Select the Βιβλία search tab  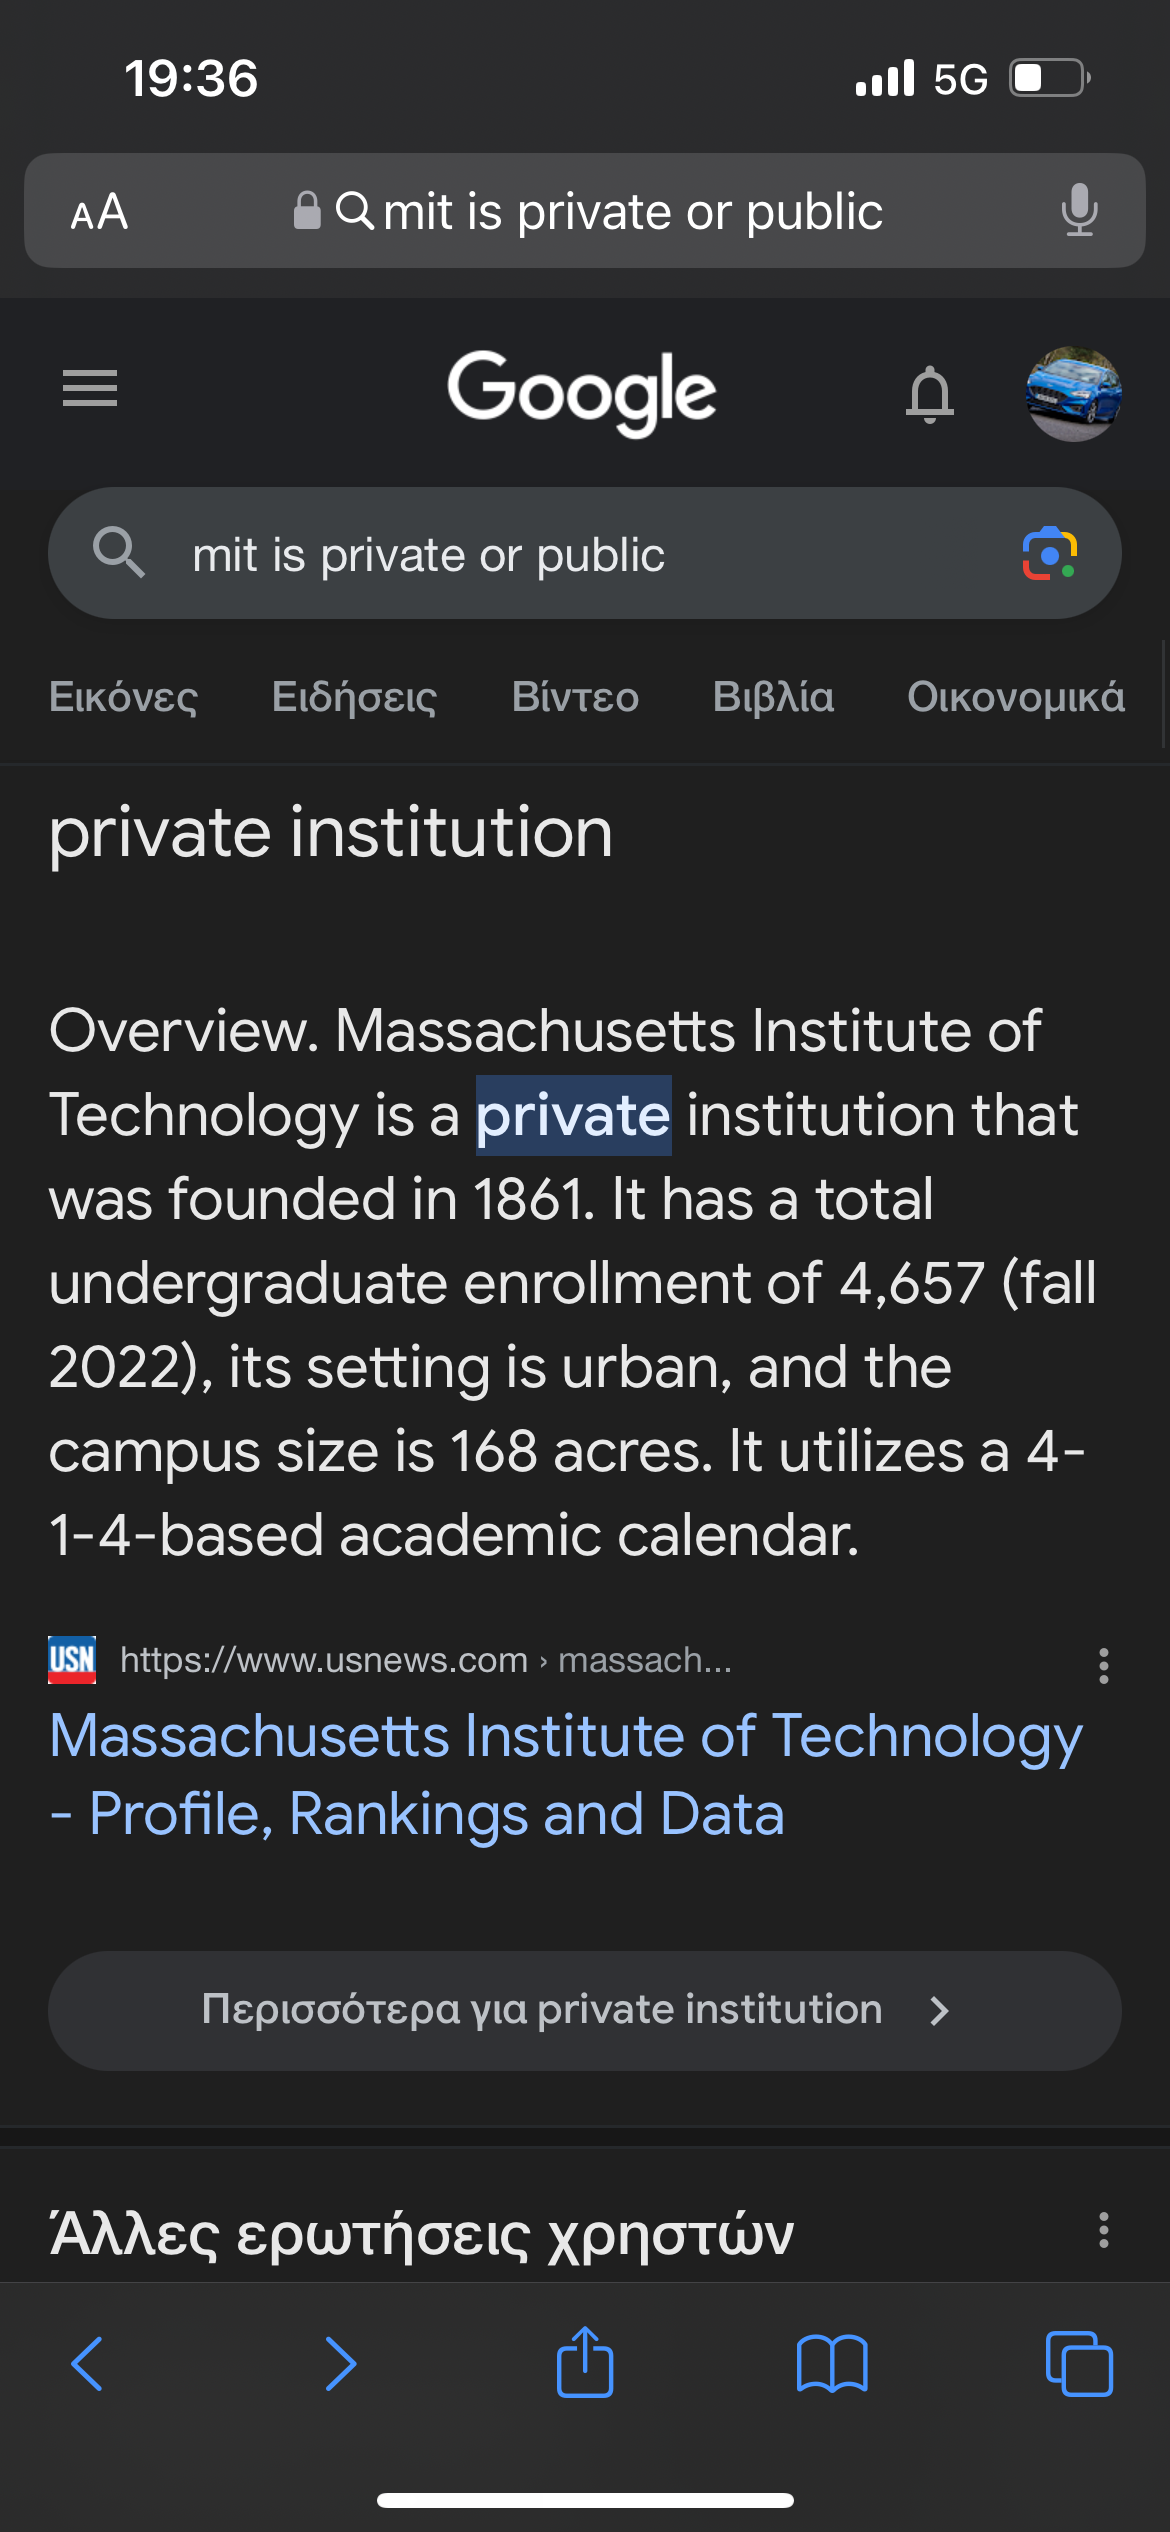click(x=773, y=697)
